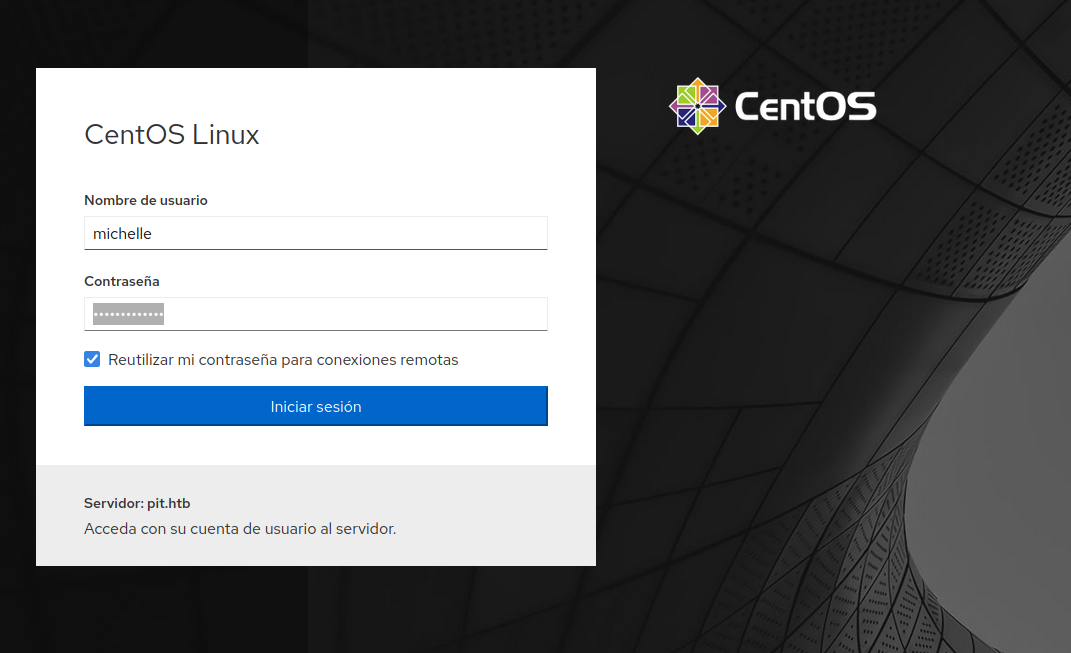Click the white CentOS wordmark text
This screenshot has width=1071, height=653.
pyautogui.click(x=805, y=106)
